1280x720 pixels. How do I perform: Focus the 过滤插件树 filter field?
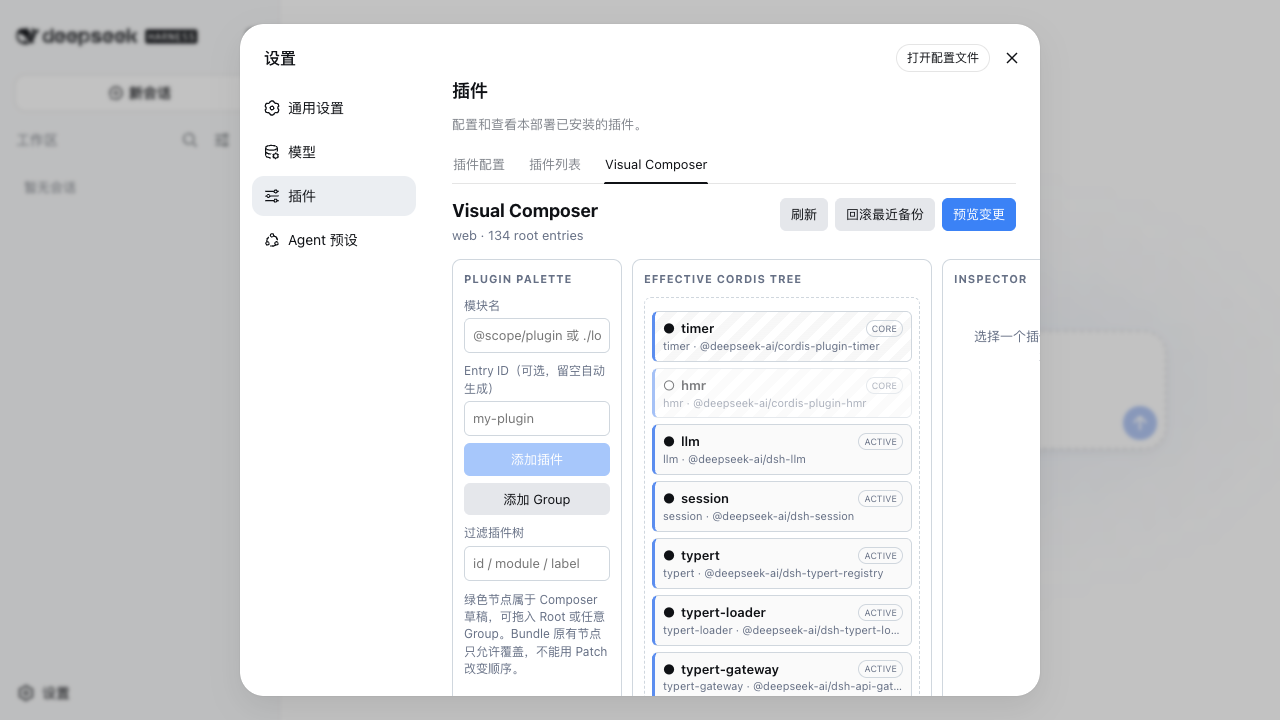(x=537, y=563)
